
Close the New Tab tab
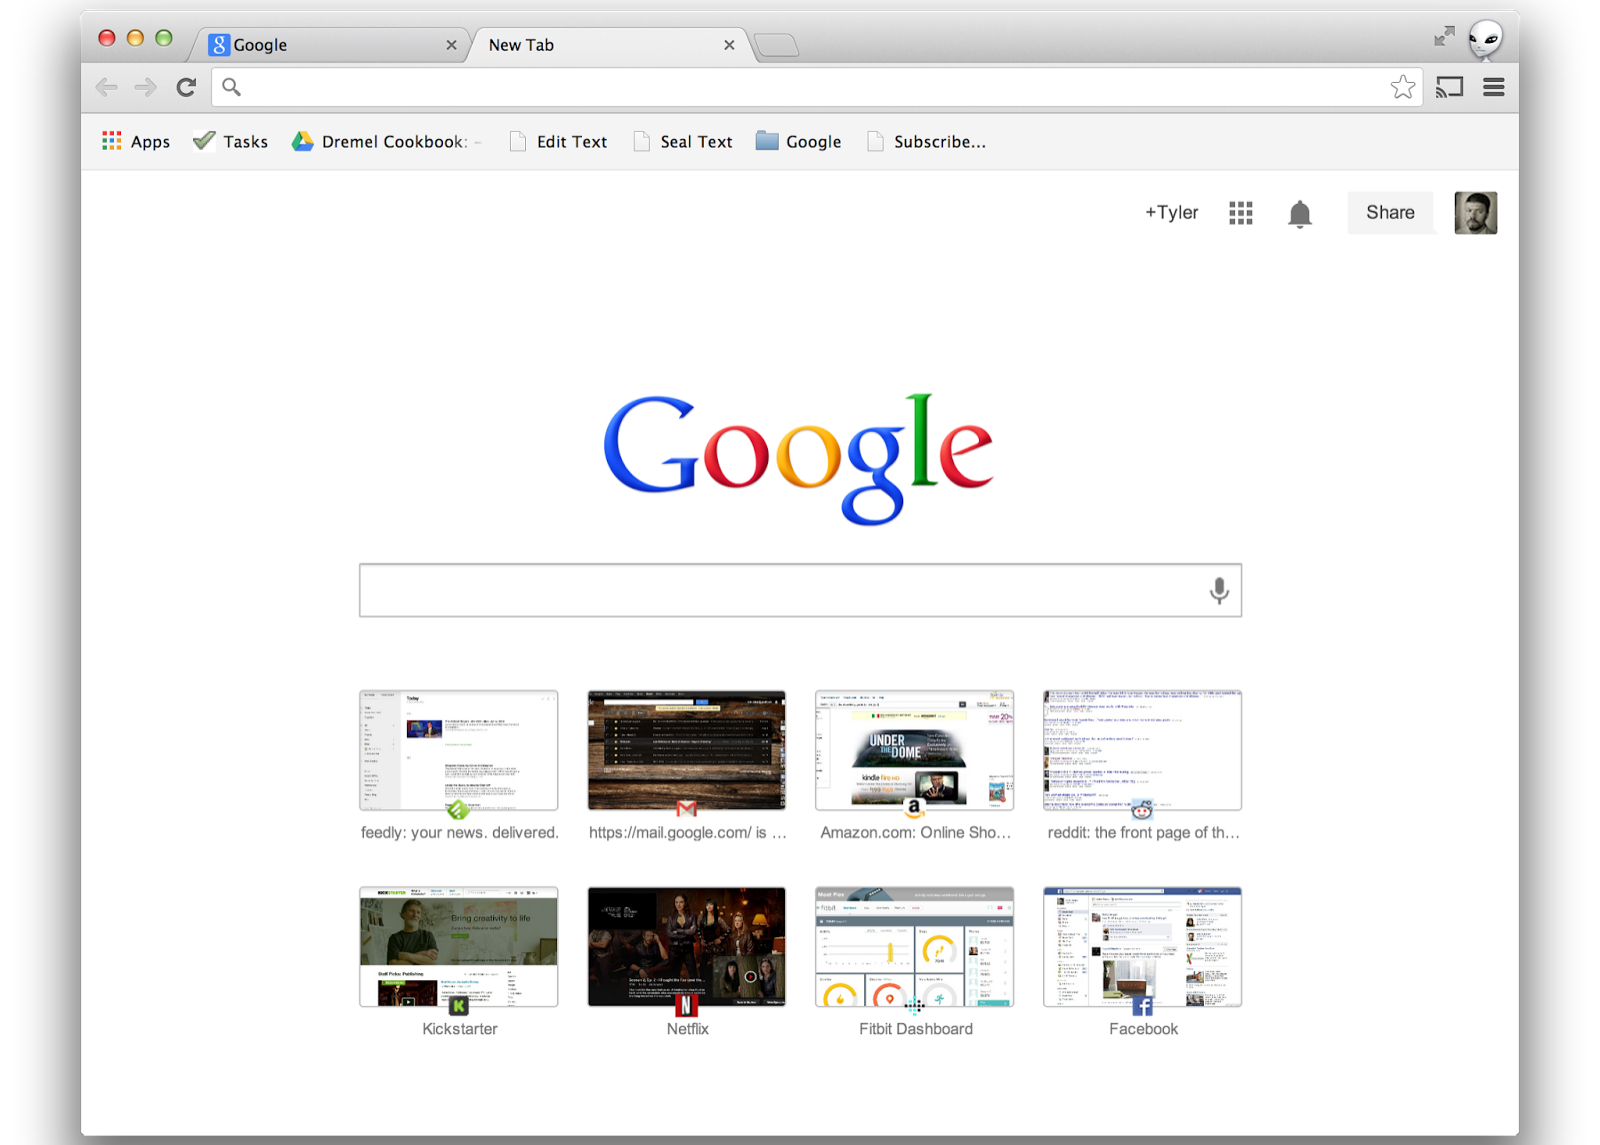(x=729, y=45)
